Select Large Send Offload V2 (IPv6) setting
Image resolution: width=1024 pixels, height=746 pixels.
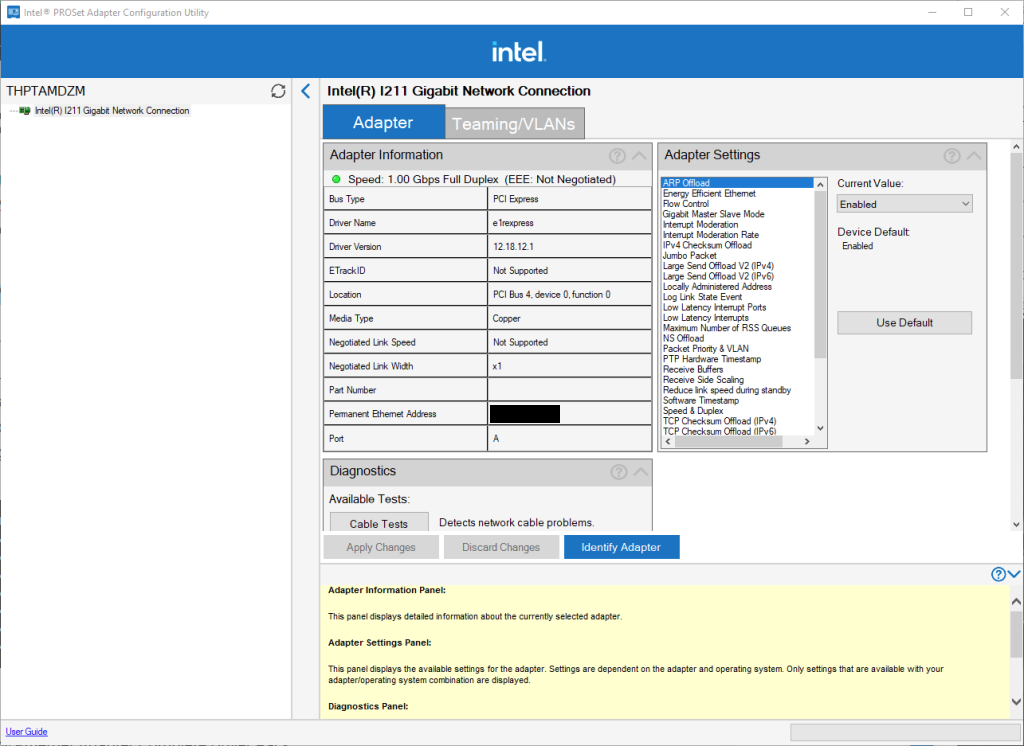tap(718, 276)
